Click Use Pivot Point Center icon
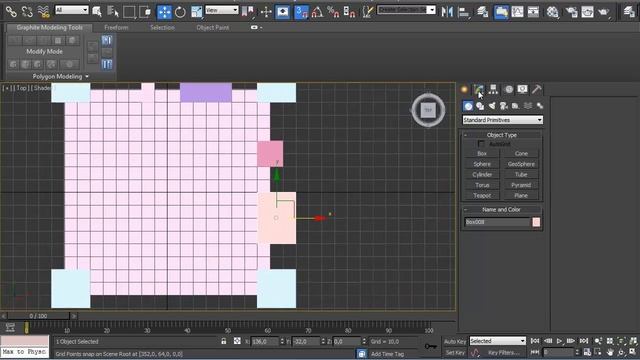This screenshot has height=360, width=640. (248, 11)
